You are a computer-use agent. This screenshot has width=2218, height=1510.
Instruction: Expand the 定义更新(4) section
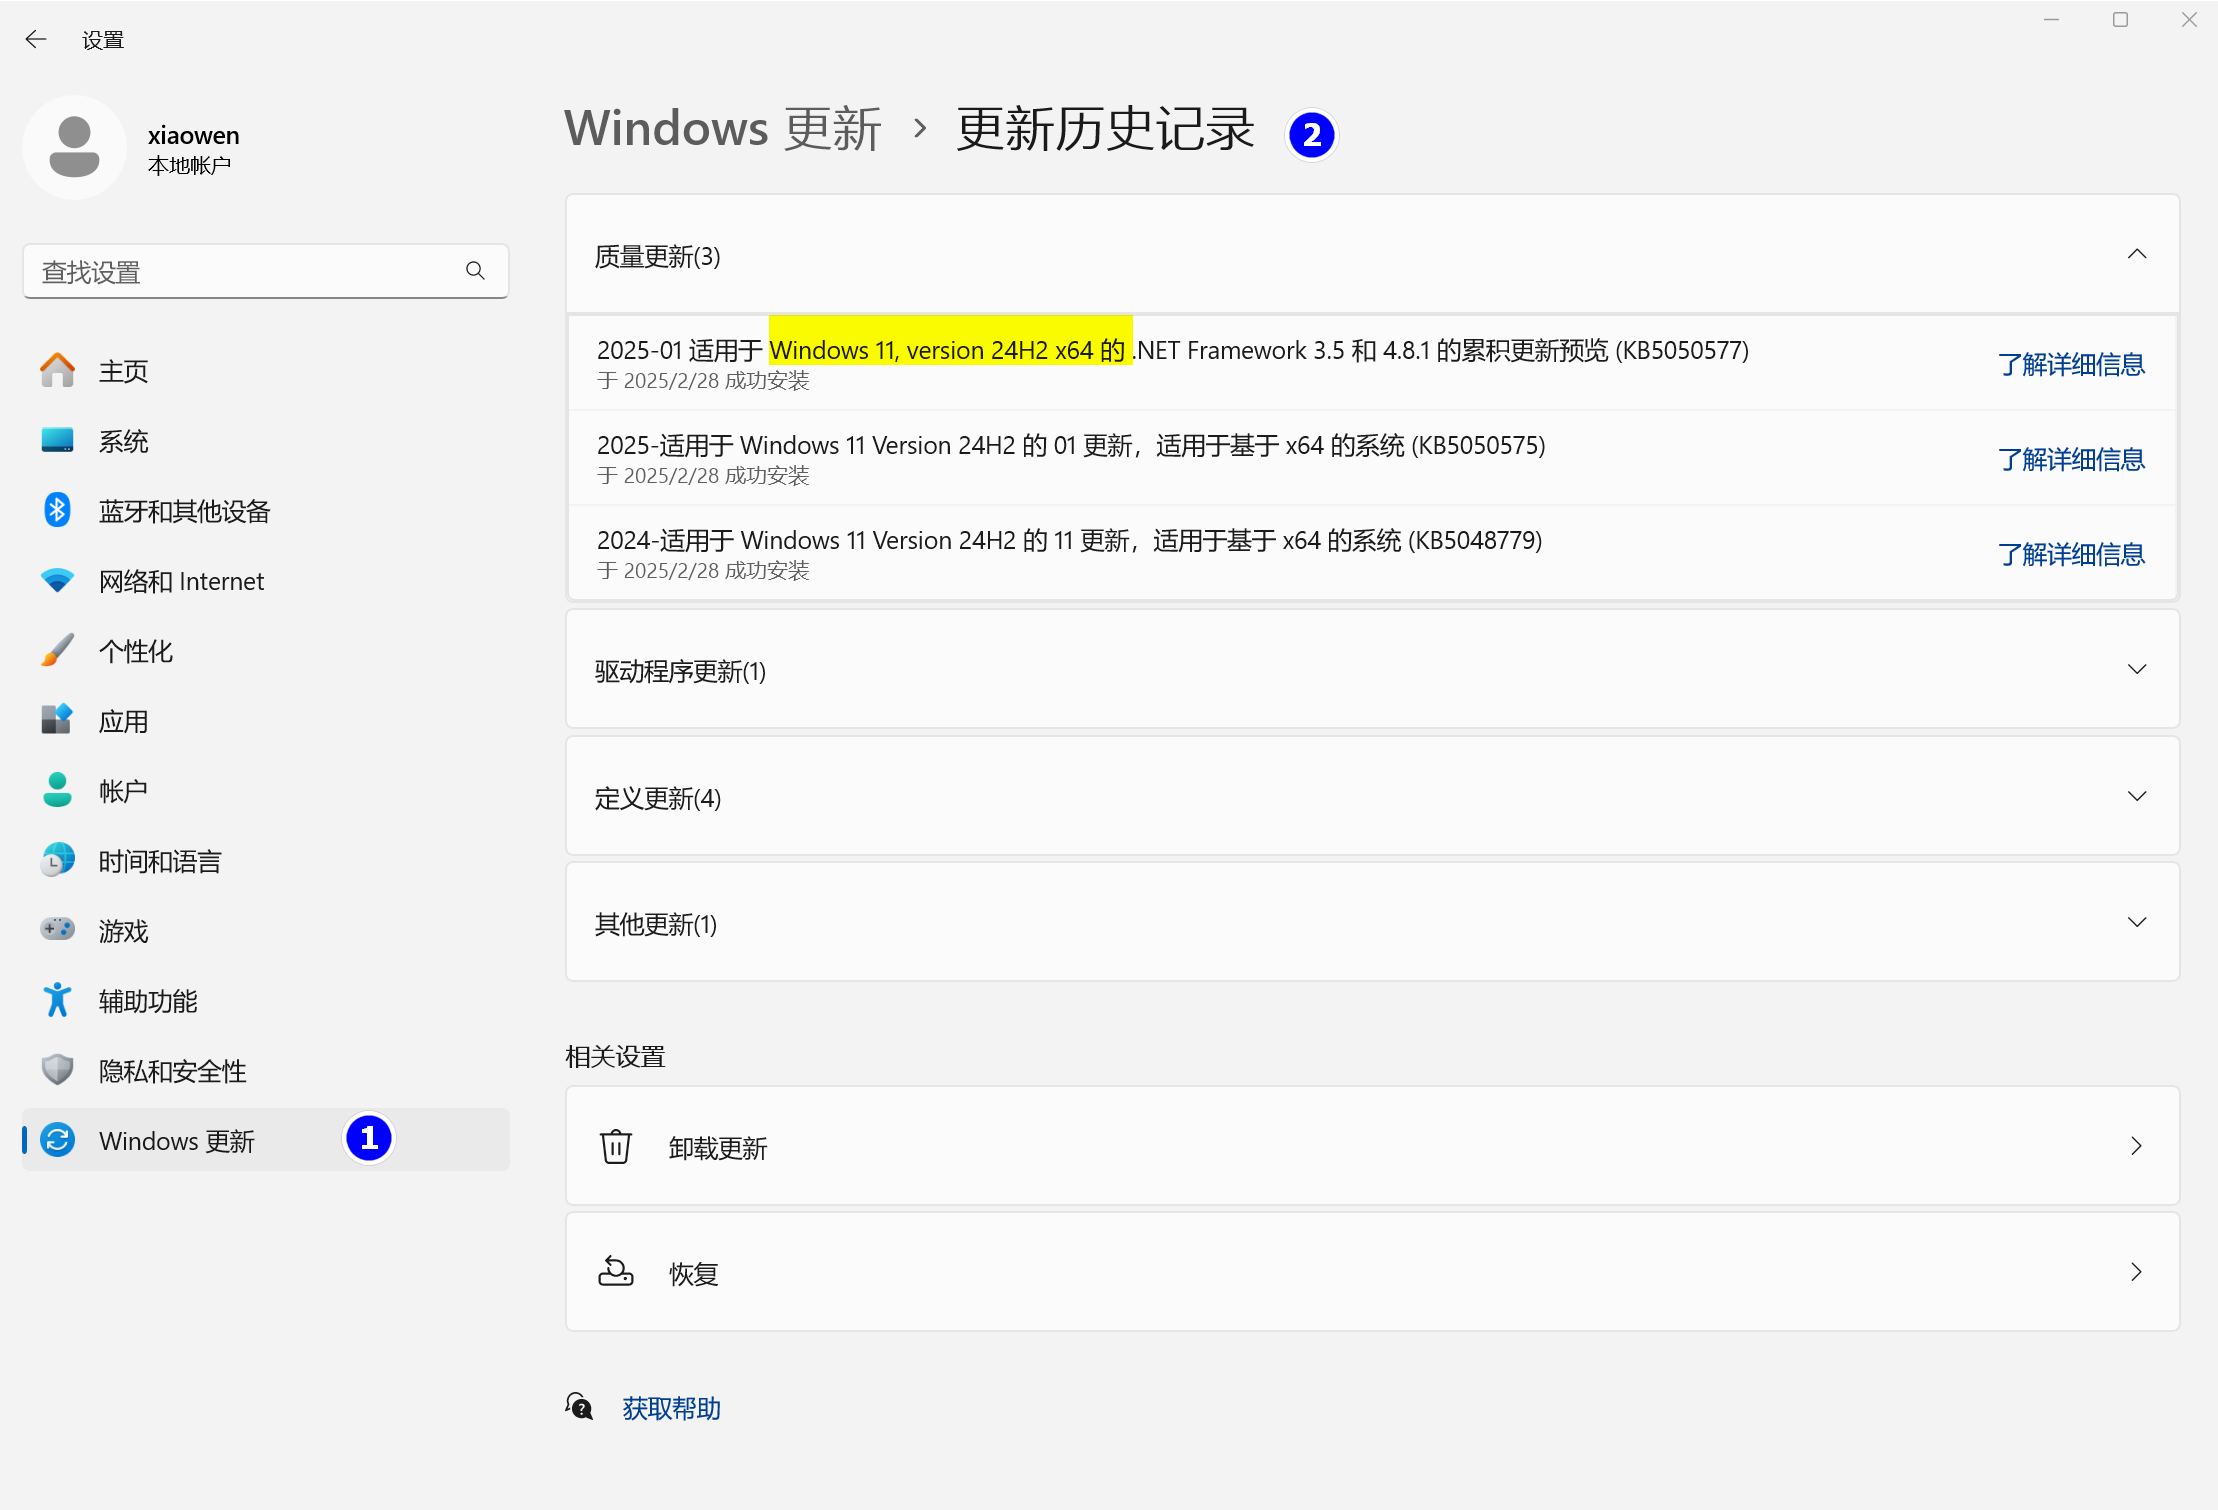pyautogui.click(x=2136, y=796)
